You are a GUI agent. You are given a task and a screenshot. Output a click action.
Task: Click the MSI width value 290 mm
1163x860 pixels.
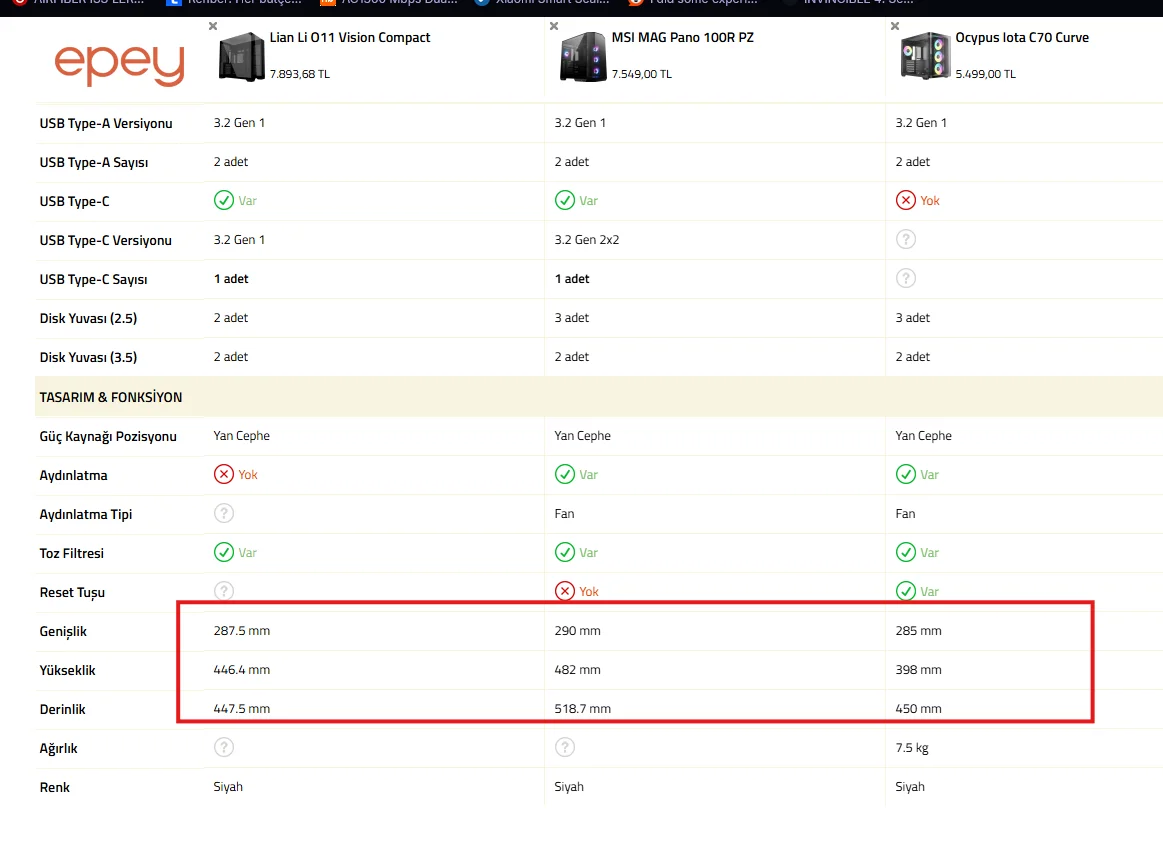pyautogui.click(x=578, y=631)
